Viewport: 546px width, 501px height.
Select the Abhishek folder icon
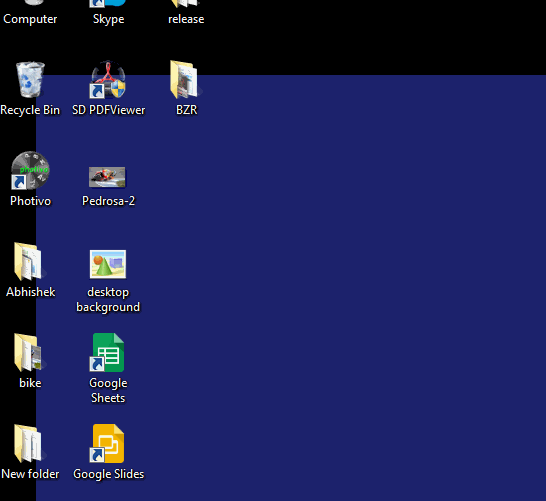pos(29,261)
